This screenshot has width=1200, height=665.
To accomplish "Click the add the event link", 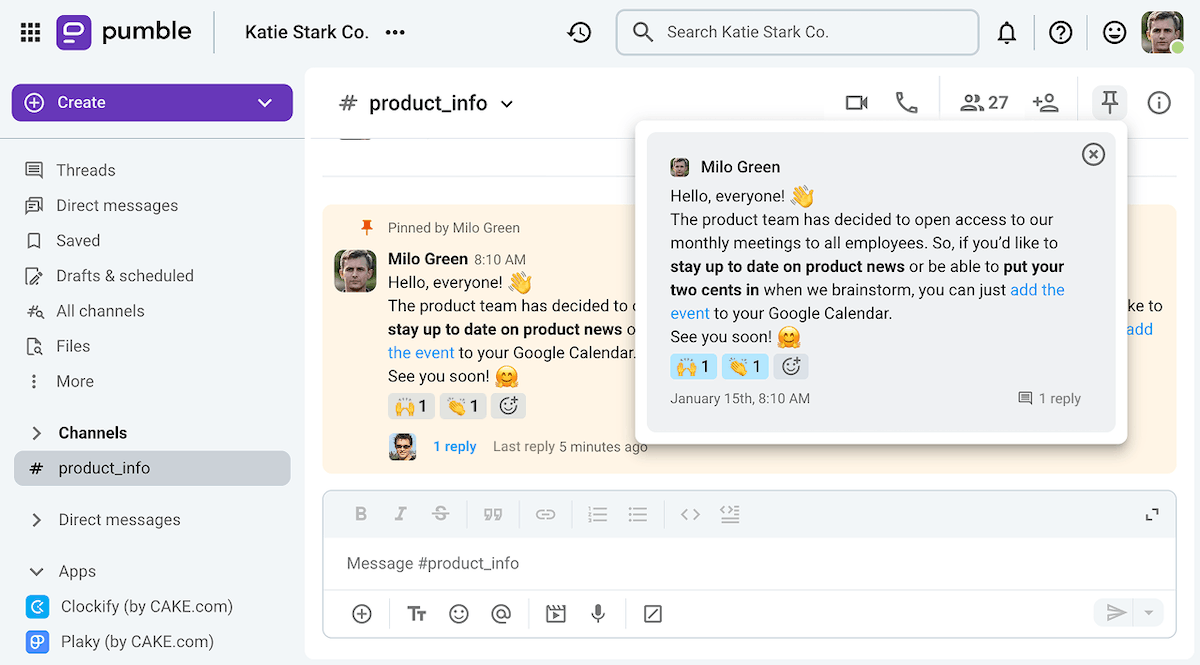I will tap(1038, 289).
